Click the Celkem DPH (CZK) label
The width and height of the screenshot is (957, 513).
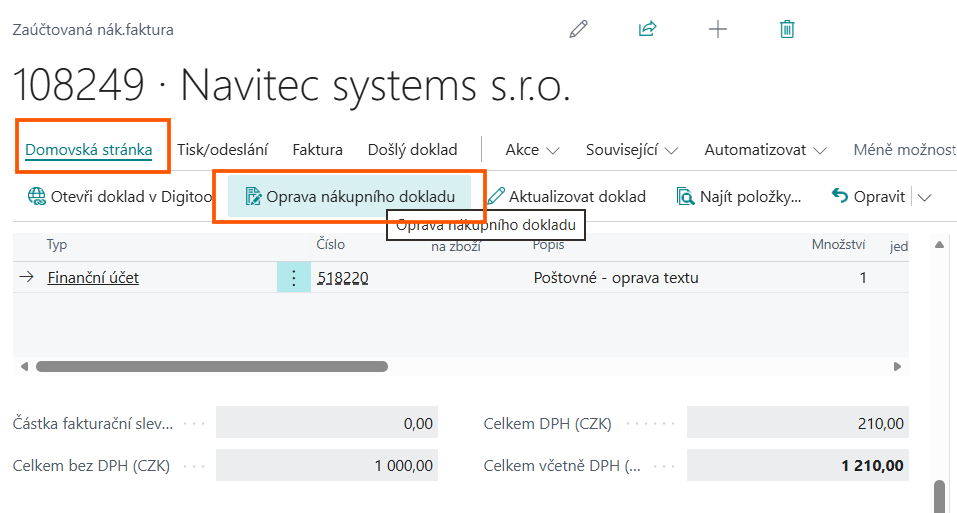547,423
